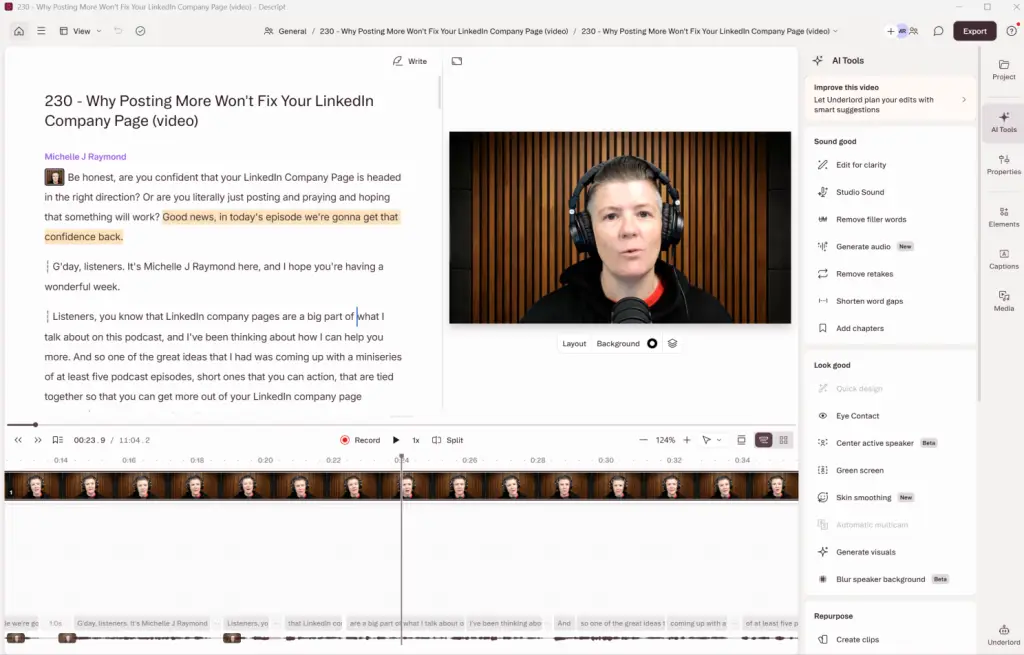Zoom out the timeline with minus

point(643,440)
